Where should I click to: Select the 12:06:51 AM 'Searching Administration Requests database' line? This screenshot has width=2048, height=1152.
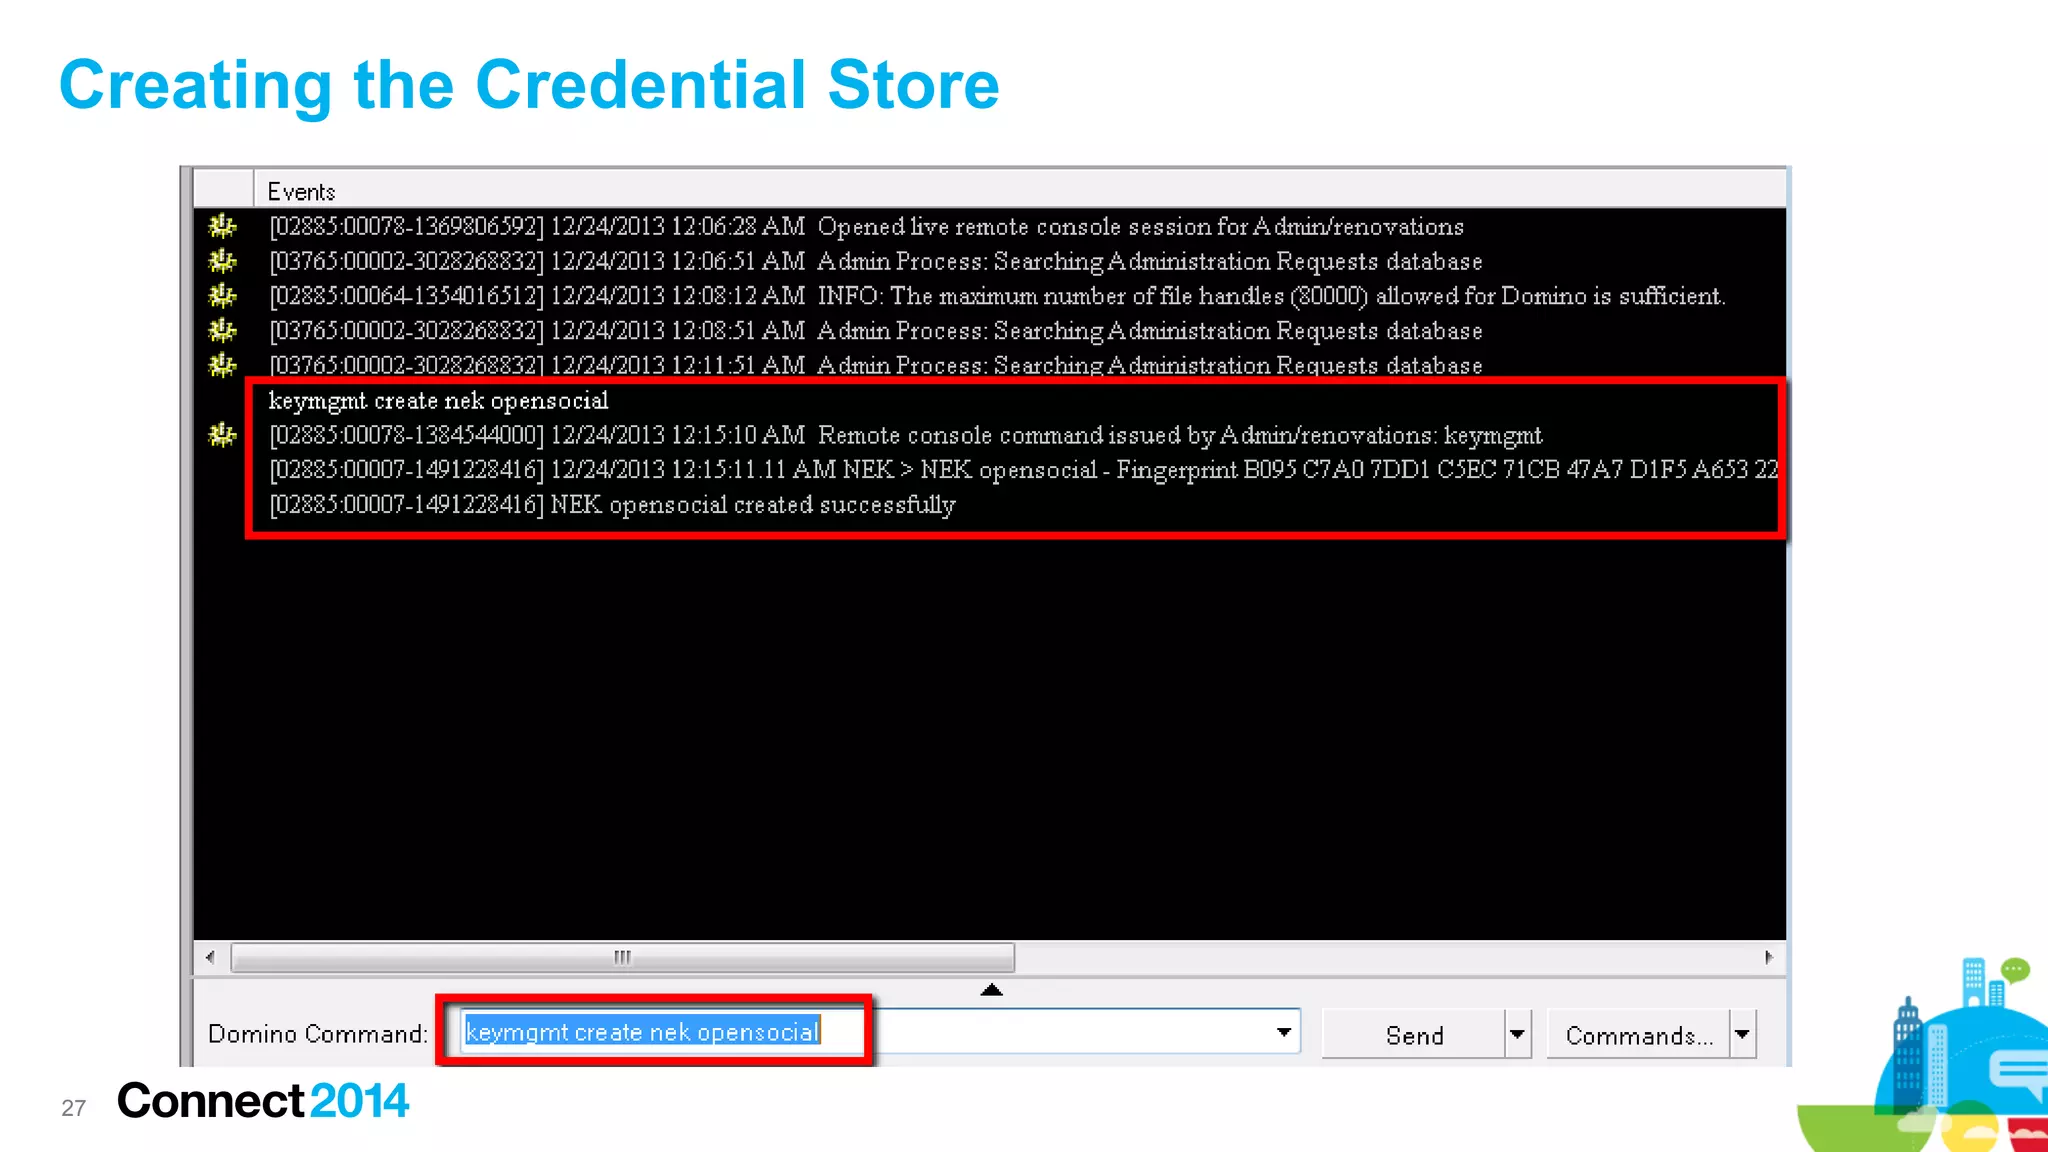pyautogui.click(x=875, y=262)
